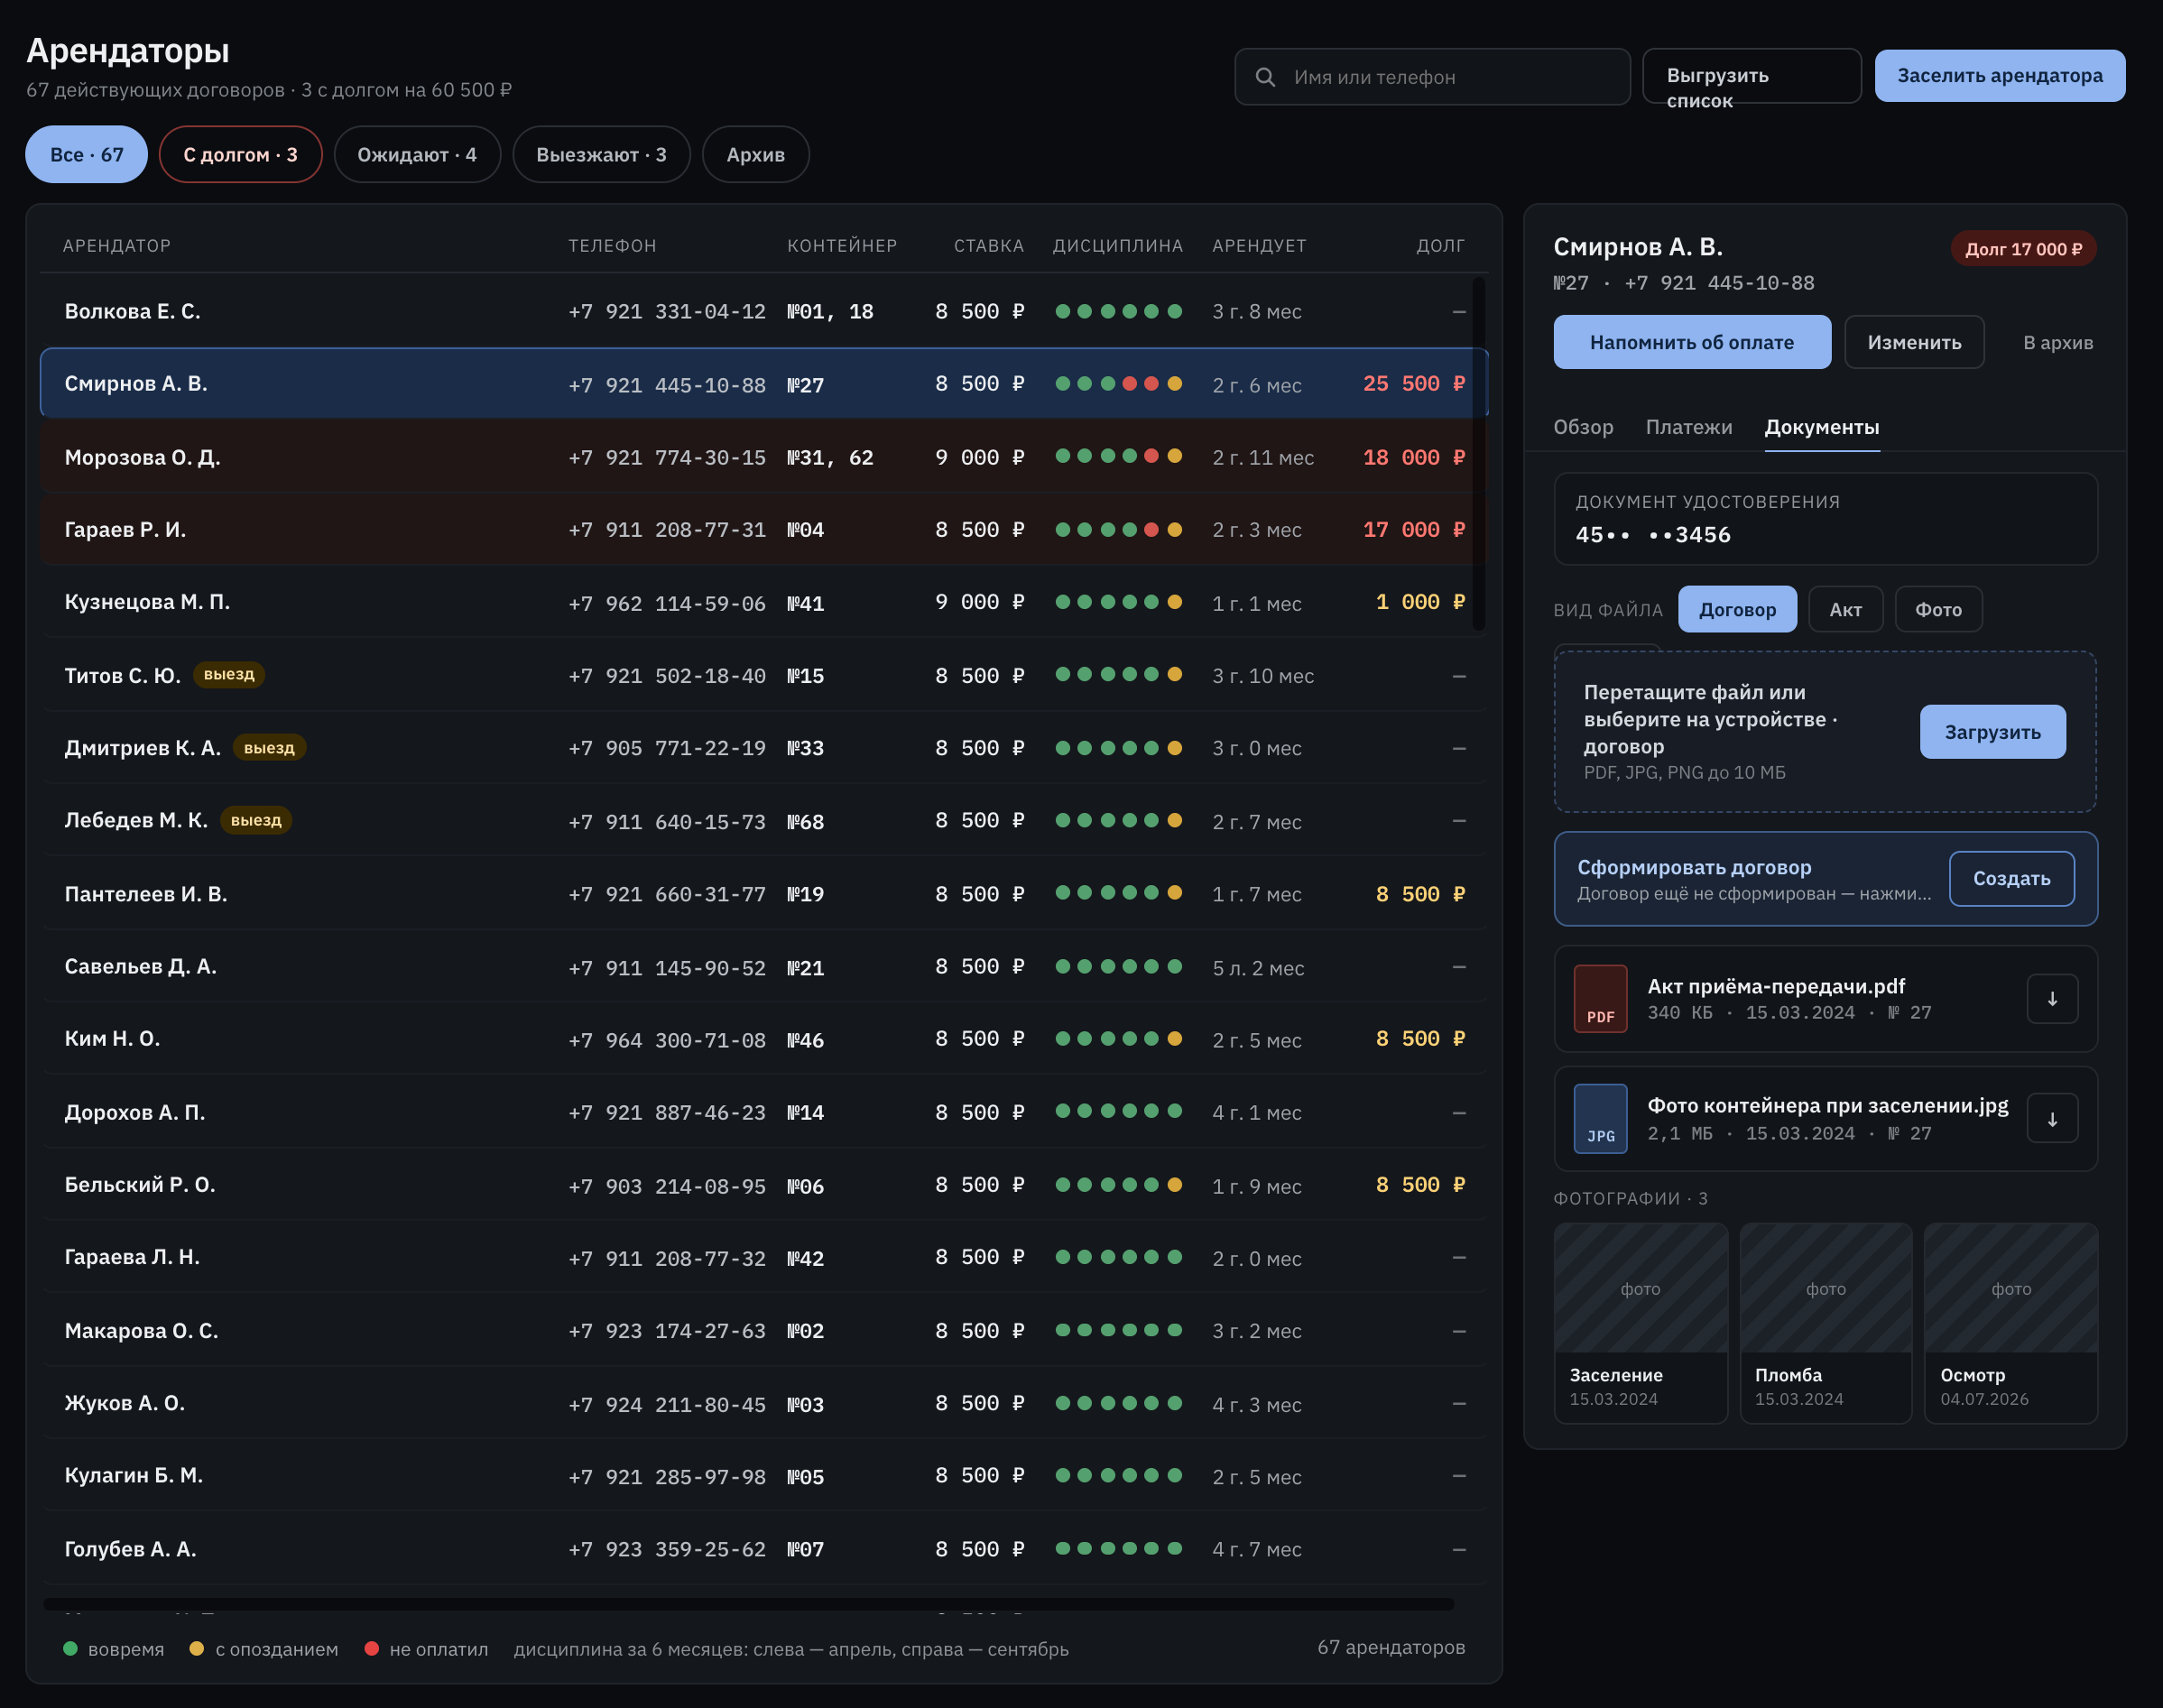
Task: Select the Договор file type
Action: (1737, 609)
